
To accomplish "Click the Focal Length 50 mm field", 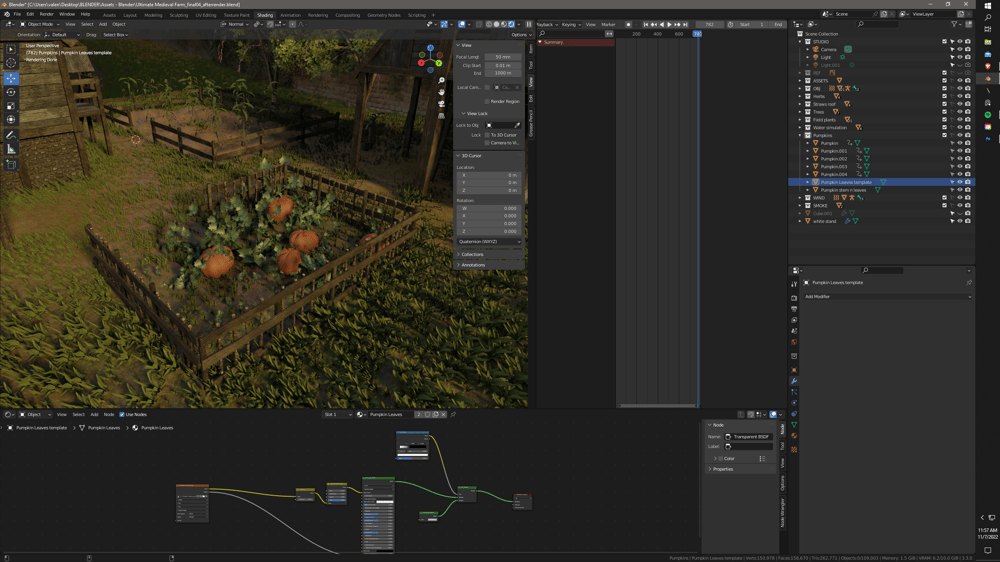I will 503,57.
